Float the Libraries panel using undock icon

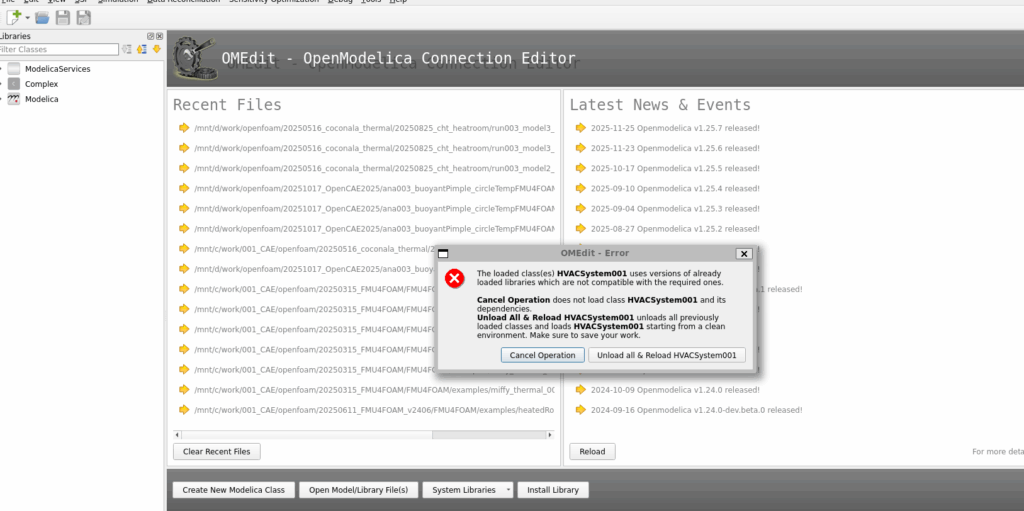click(149, 36)
